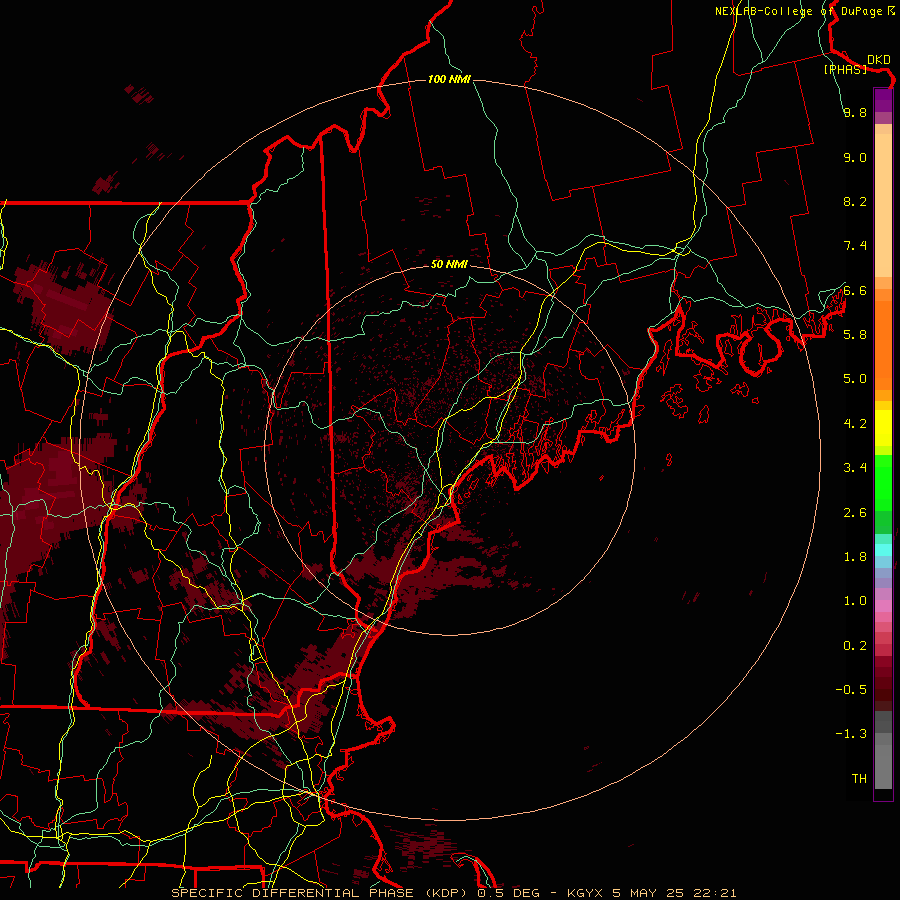
Task: Click the 1.0 value on the scale
Action: click(x=855, y=601)
